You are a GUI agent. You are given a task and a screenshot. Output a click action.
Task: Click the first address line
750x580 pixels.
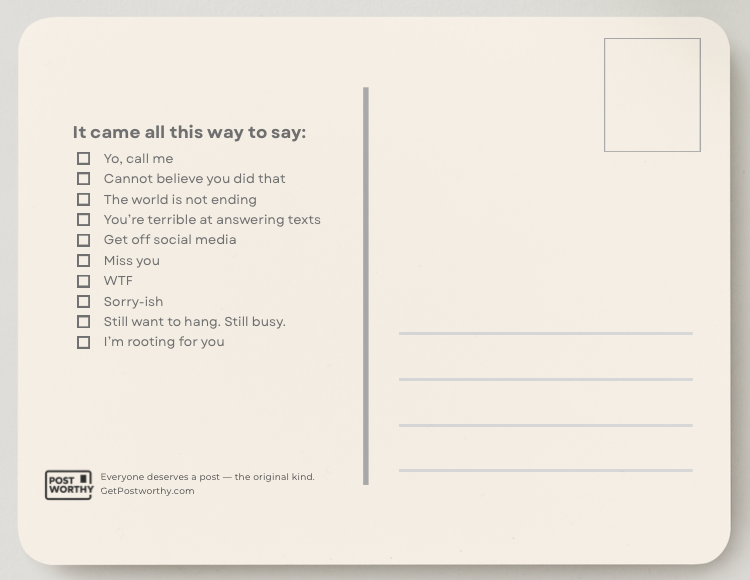(545, 333)
